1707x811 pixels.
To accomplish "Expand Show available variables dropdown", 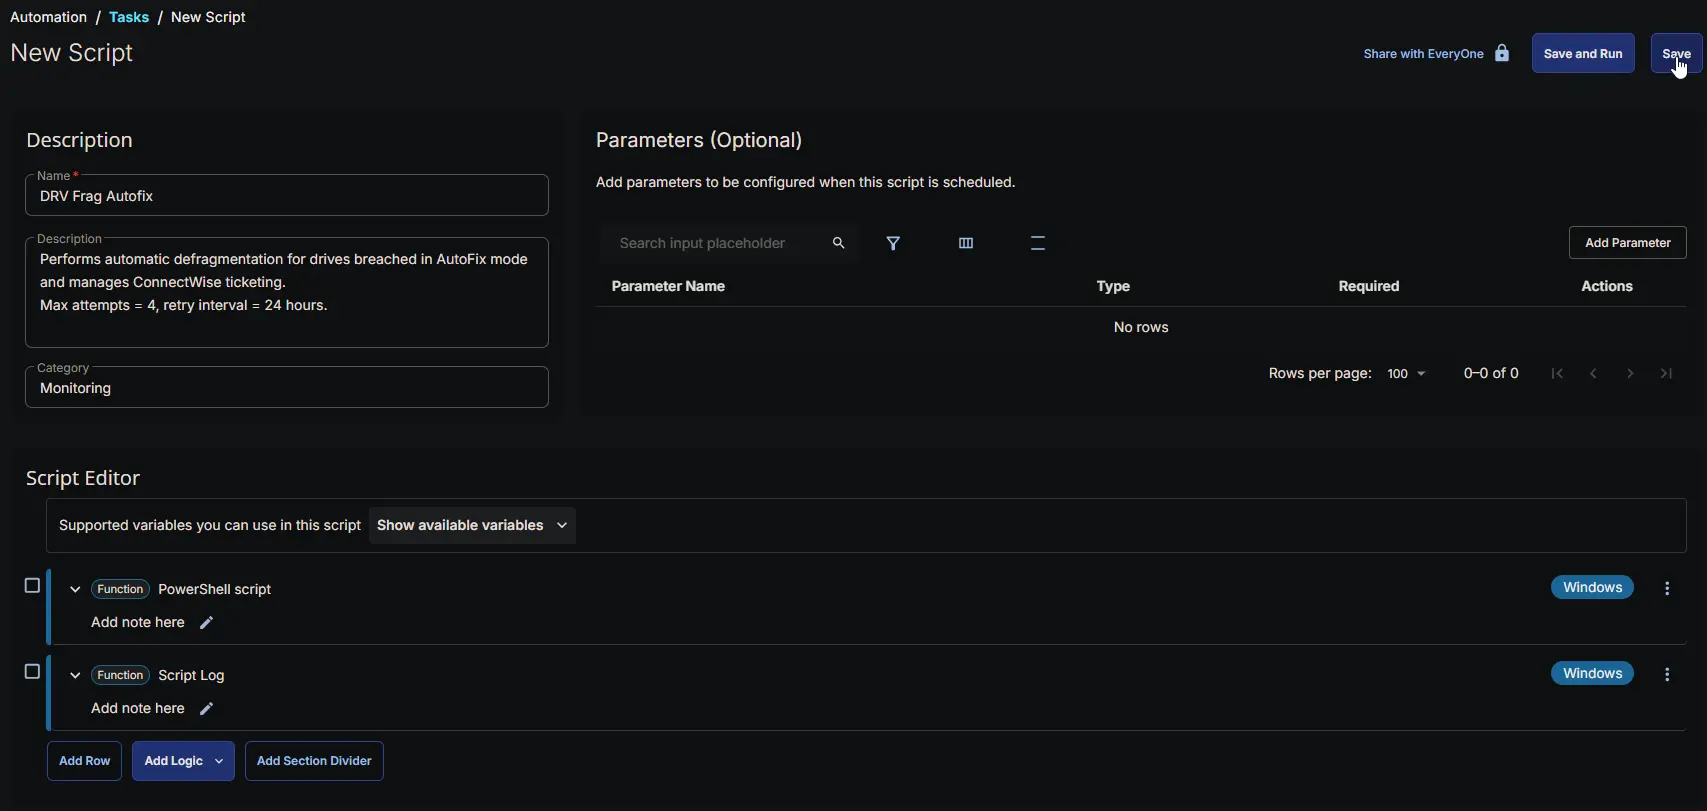I will [x=472, y=526].
